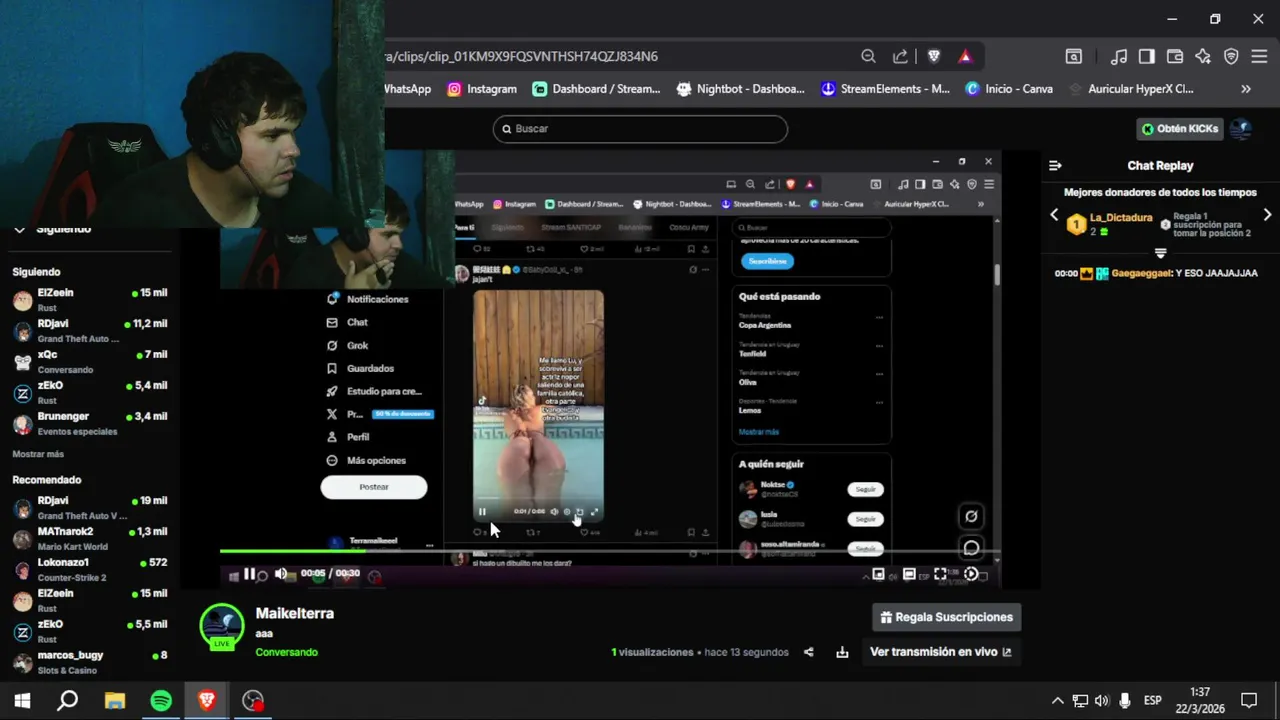The height and width of the screenshot is (720, 1280).
Task: Open Brave VPN shield icon
Action: [1231, 57]
